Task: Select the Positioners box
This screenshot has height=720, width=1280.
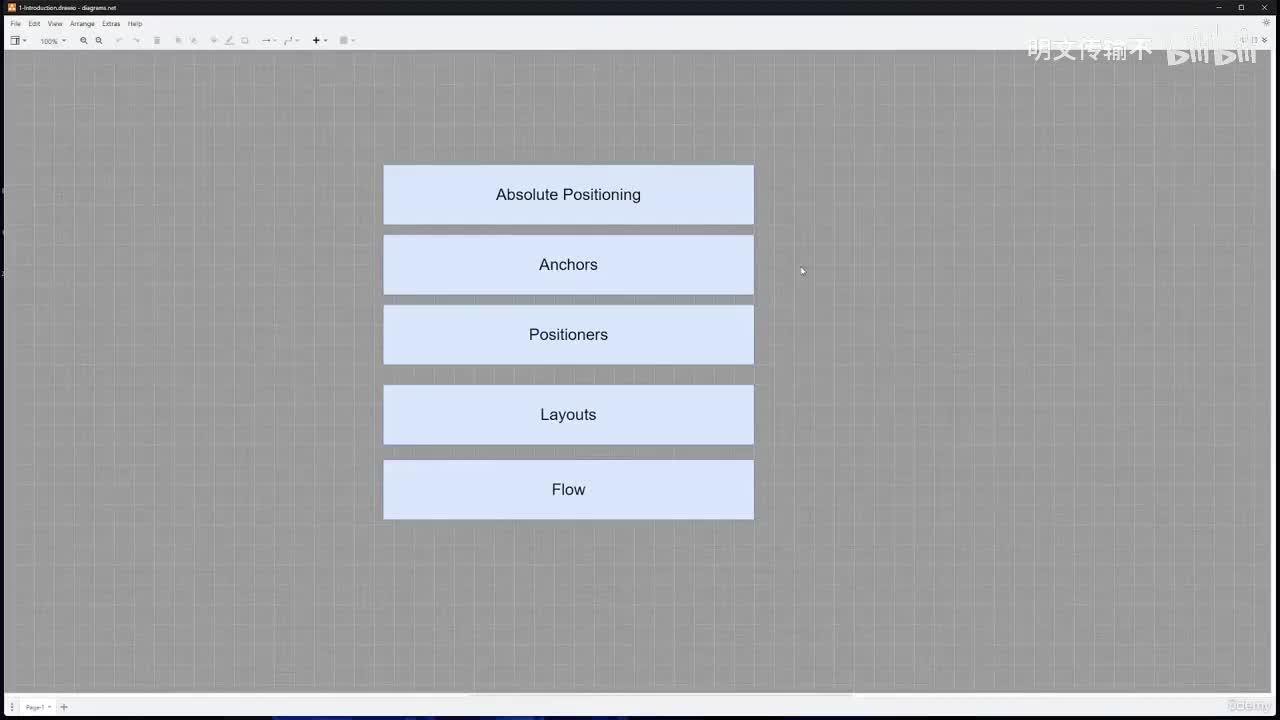Action: [568, 335]
